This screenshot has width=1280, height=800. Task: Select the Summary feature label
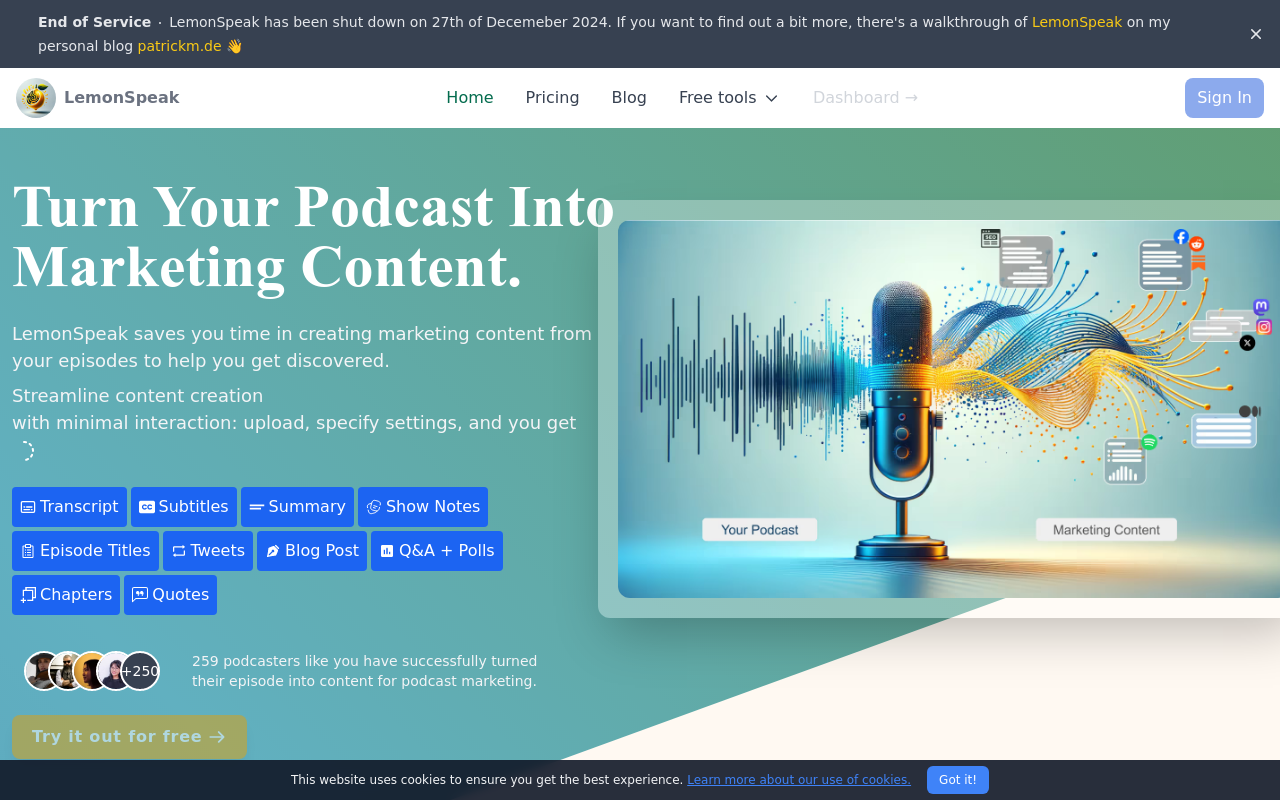[307, 507]
